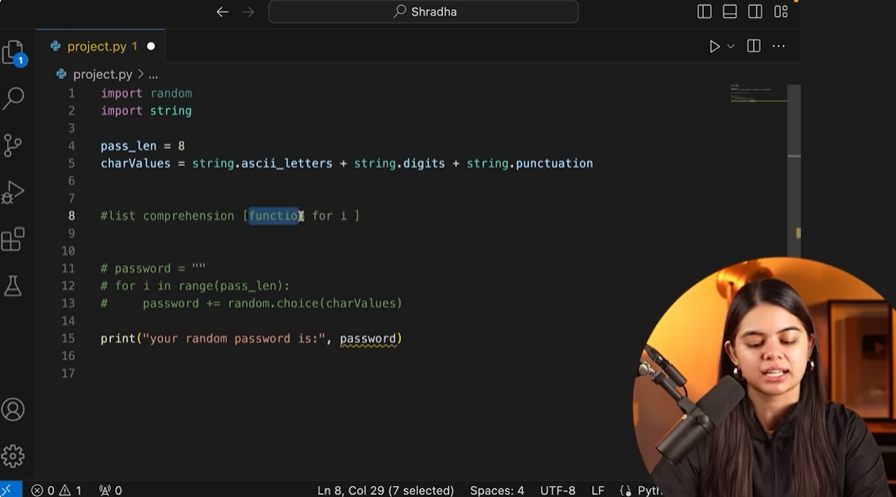Click the vertical editor scrollbar
This screenshot has width=896, height=497.
(794, 170)
